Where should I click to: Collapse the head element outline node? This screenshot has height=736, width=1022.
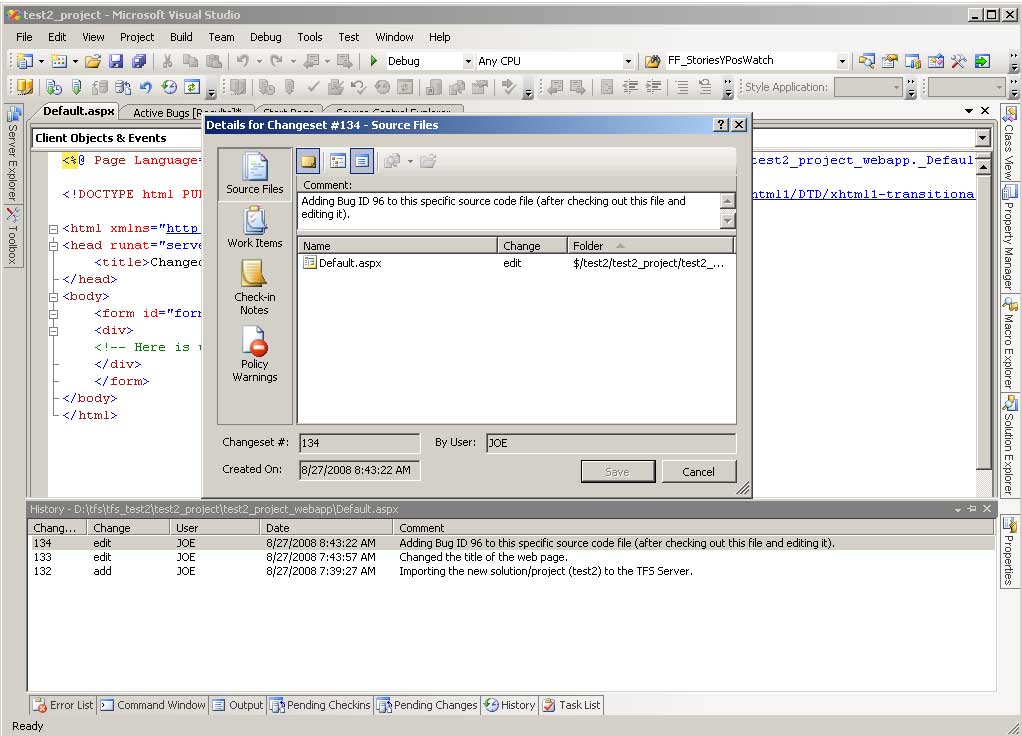coord(53,246)
